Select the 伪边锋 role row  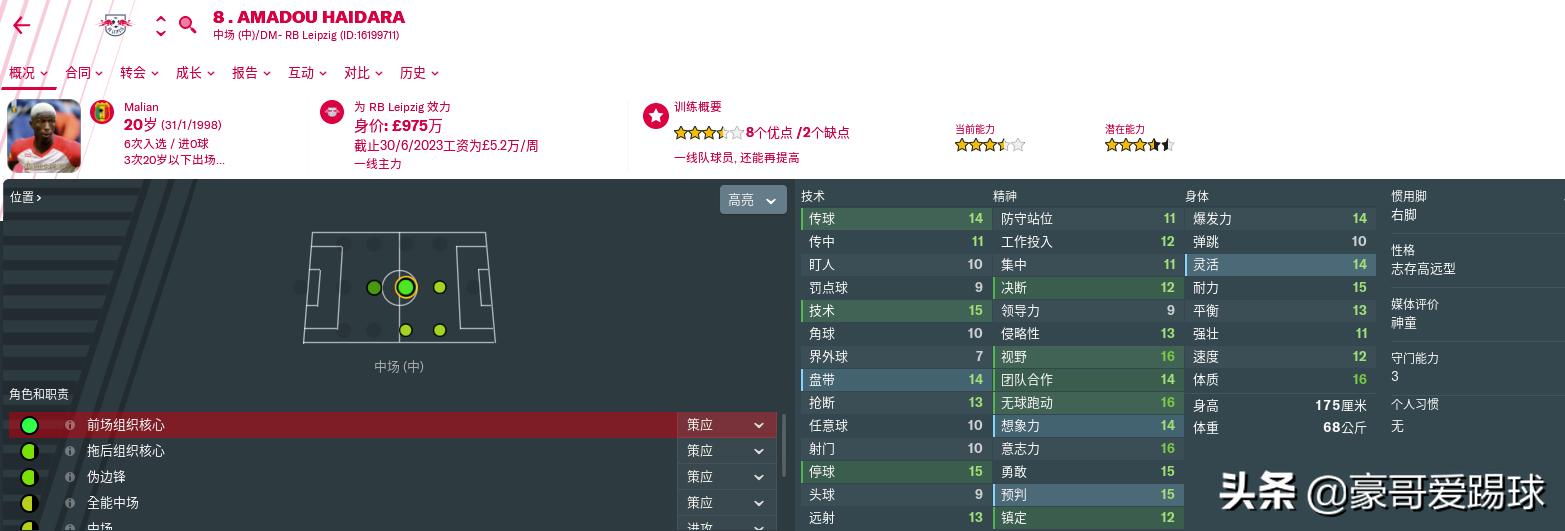coord(393,477)
